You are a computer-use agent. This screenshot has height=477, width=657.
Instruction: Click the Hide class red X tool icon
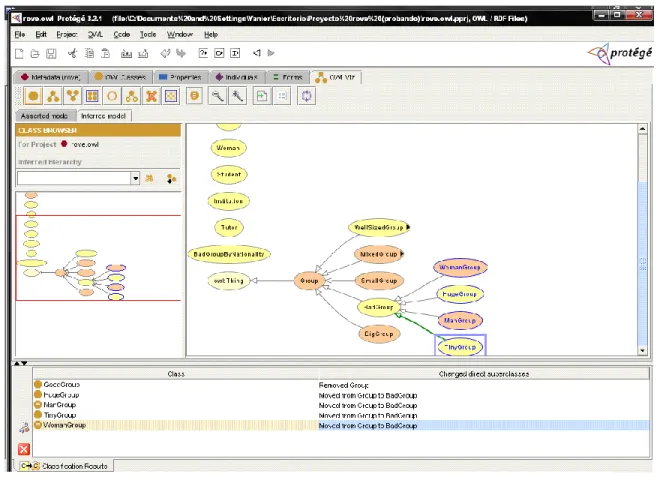(x=151, y=96)
